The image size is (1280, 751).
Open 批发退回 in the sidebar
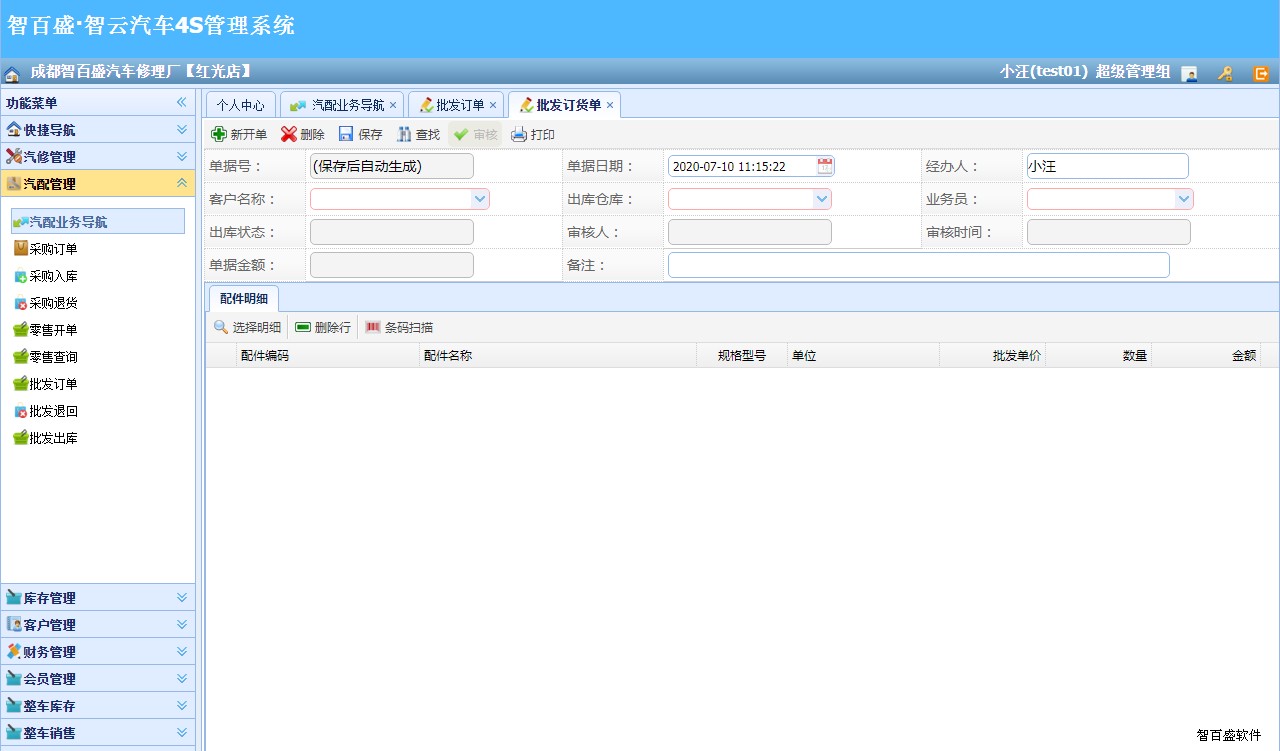coord(45,411)
